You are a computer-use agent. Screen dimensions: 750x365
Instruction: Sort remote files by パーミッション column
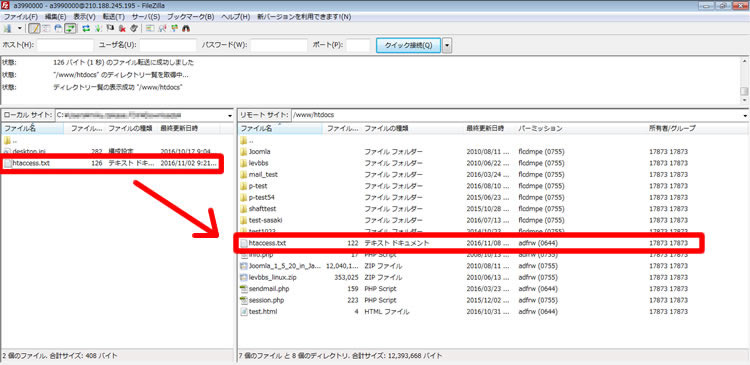pos(580,128)
